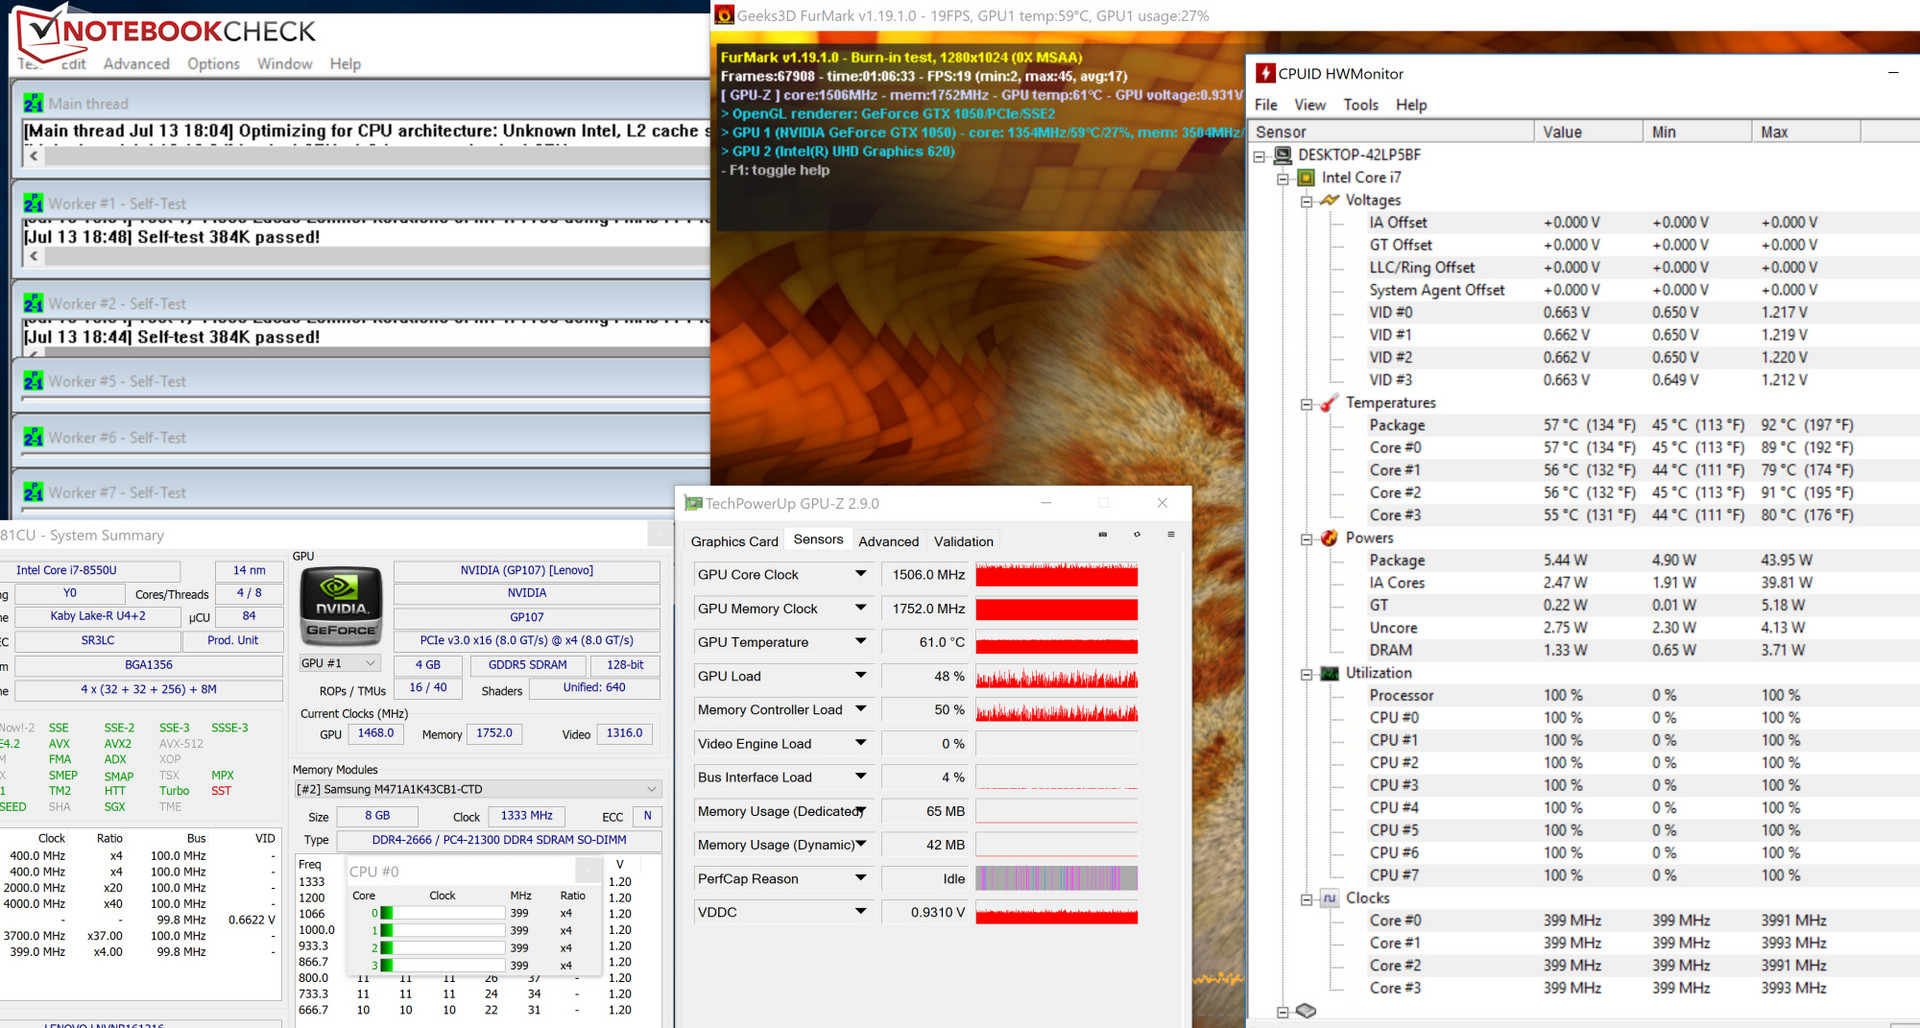Open HWMonitor Help menu
This screenshot has width=1920, height=1028.
pyautogui.click(x=1411, y=105)
